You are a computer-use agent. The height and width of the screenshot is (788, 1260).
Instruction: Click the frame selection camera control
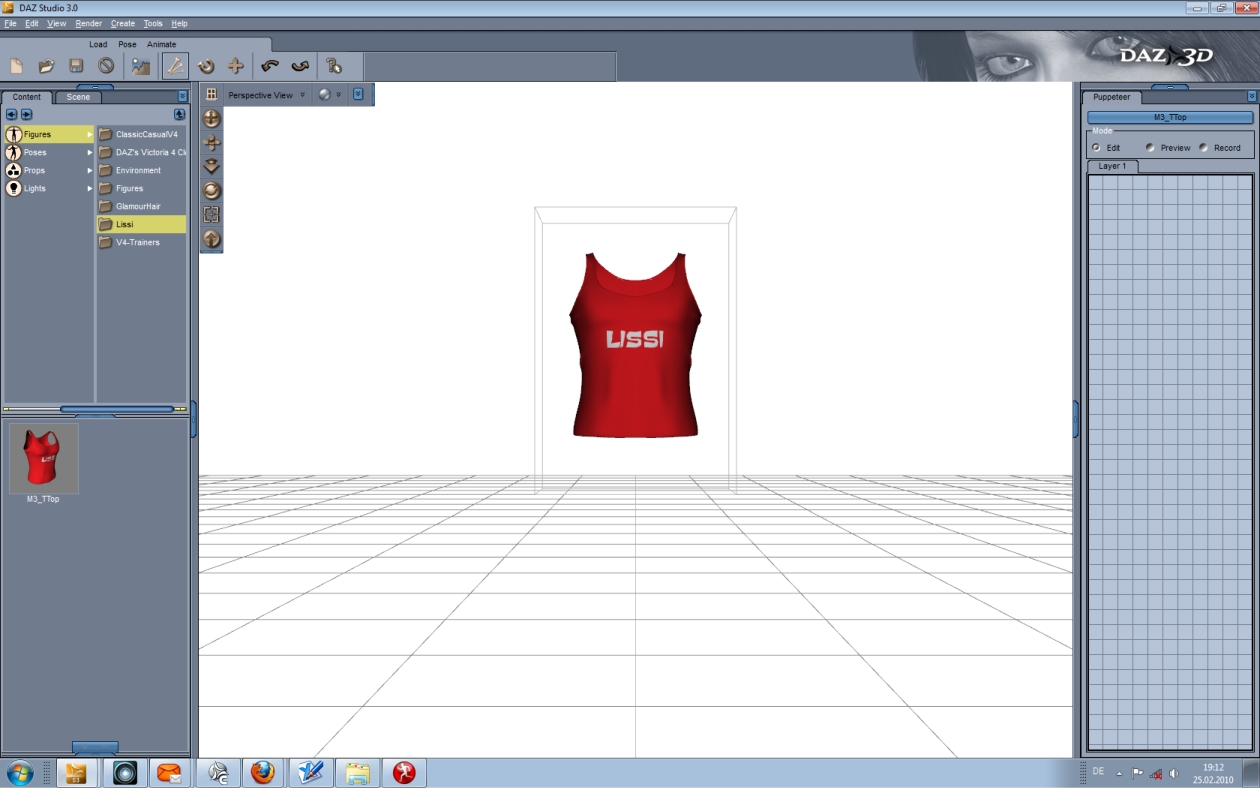[212, 214]
